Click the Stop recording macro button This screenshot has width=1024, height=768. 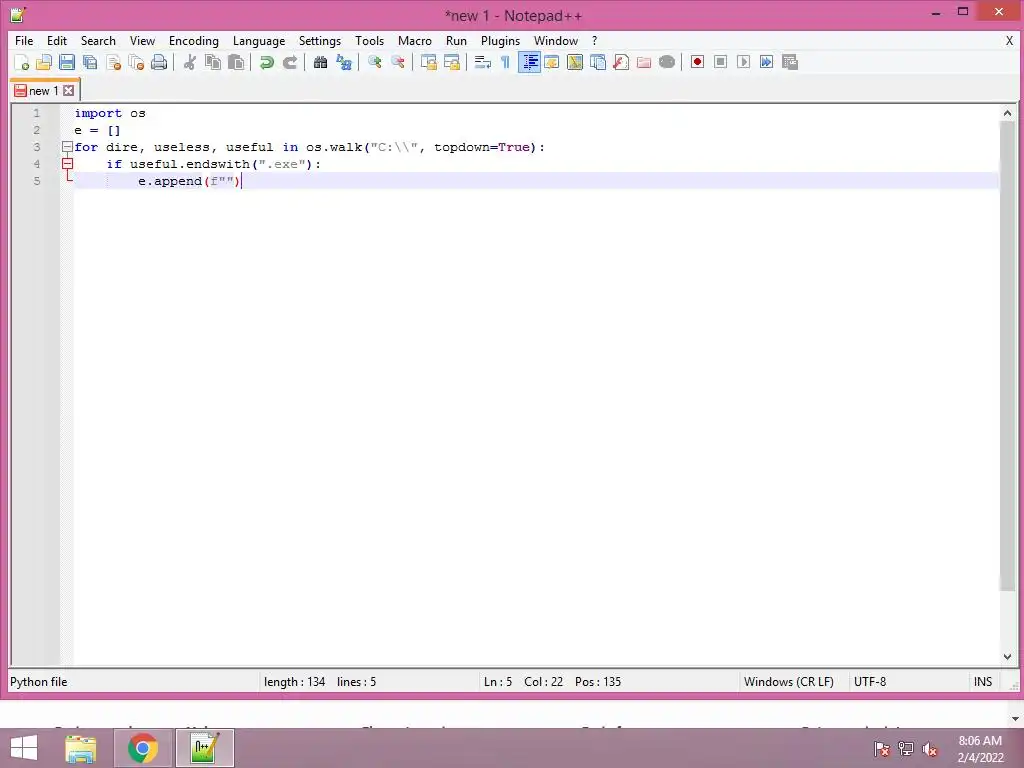[720, 62]
